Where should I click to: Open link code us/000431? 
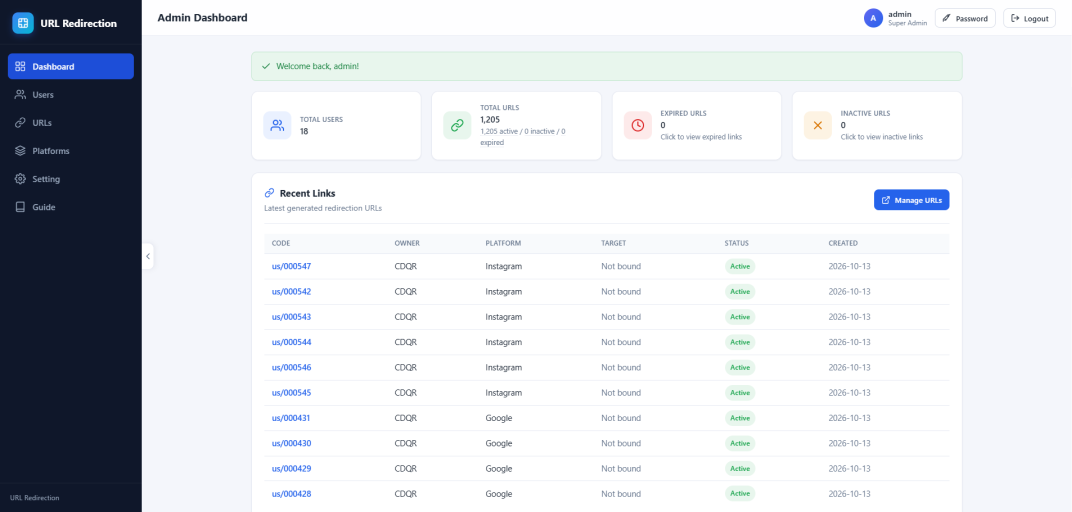(291, 418)
